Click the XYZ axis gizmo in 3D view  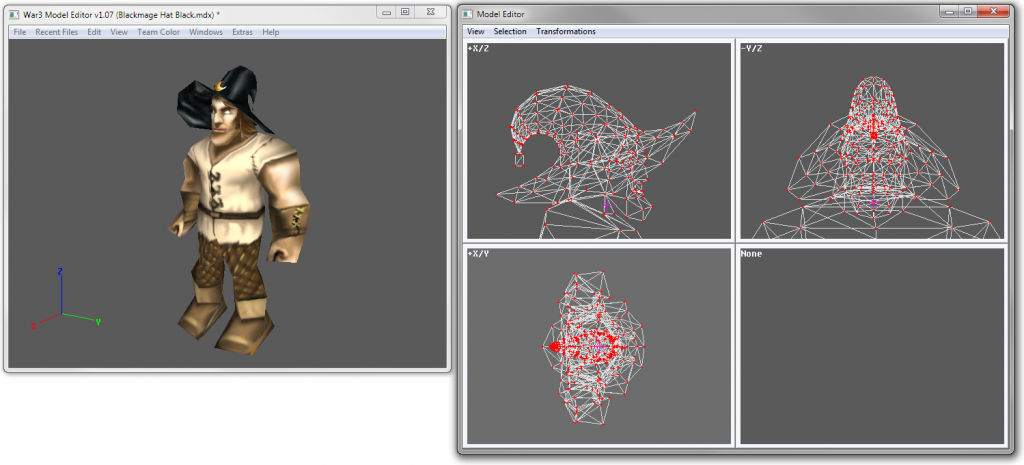(x=64, y=299)
